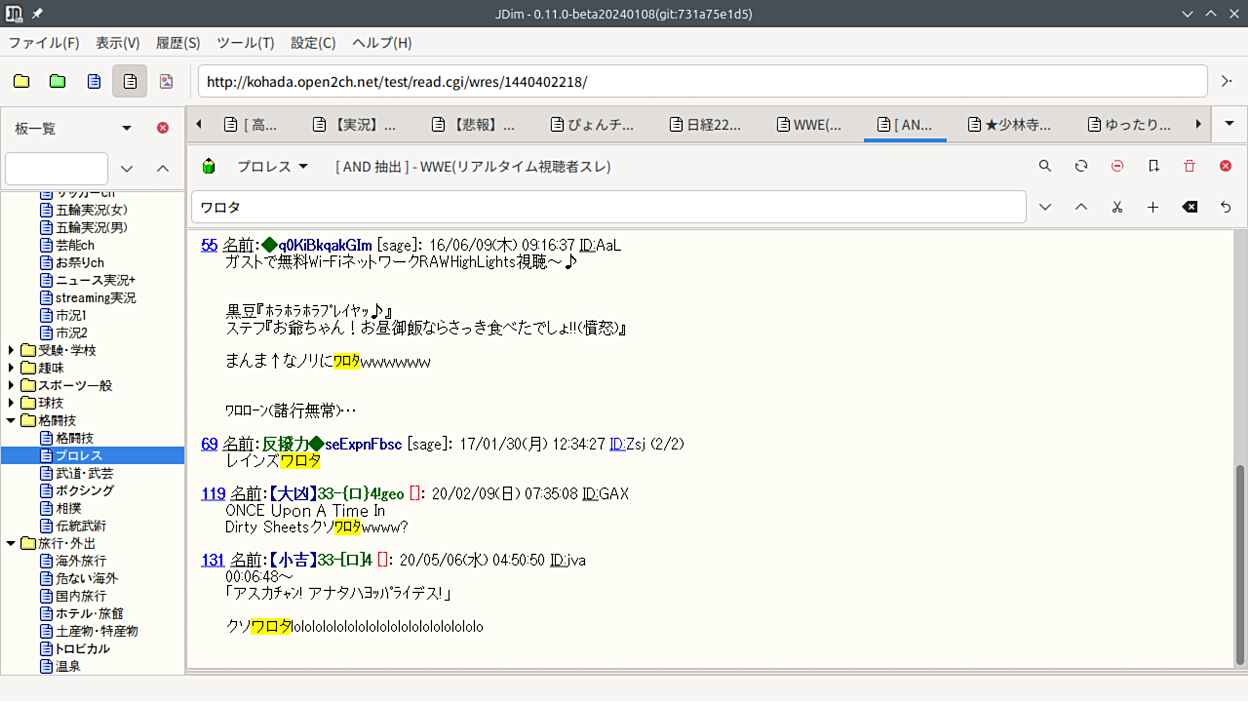Clear search highlight with backspace icon
This screenshot has height=702, width=1248.
pos(1189,207)
